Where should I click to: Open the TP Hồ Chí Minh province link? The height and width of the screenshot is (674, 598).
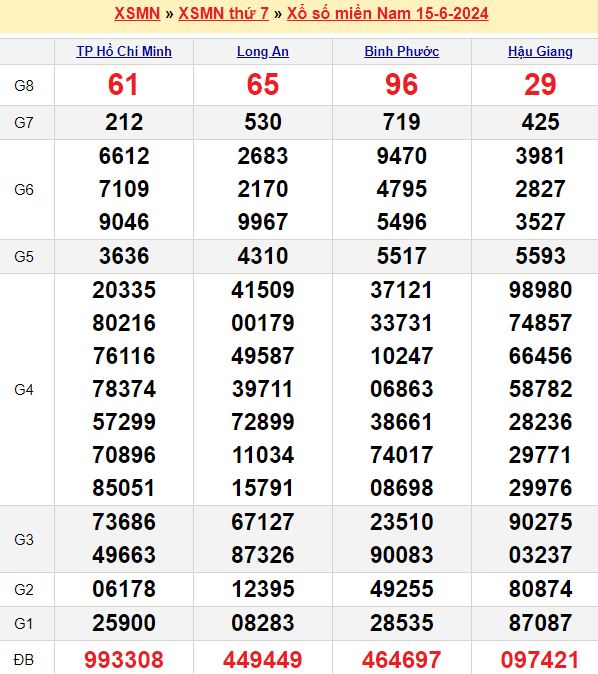tap(124, 52)
